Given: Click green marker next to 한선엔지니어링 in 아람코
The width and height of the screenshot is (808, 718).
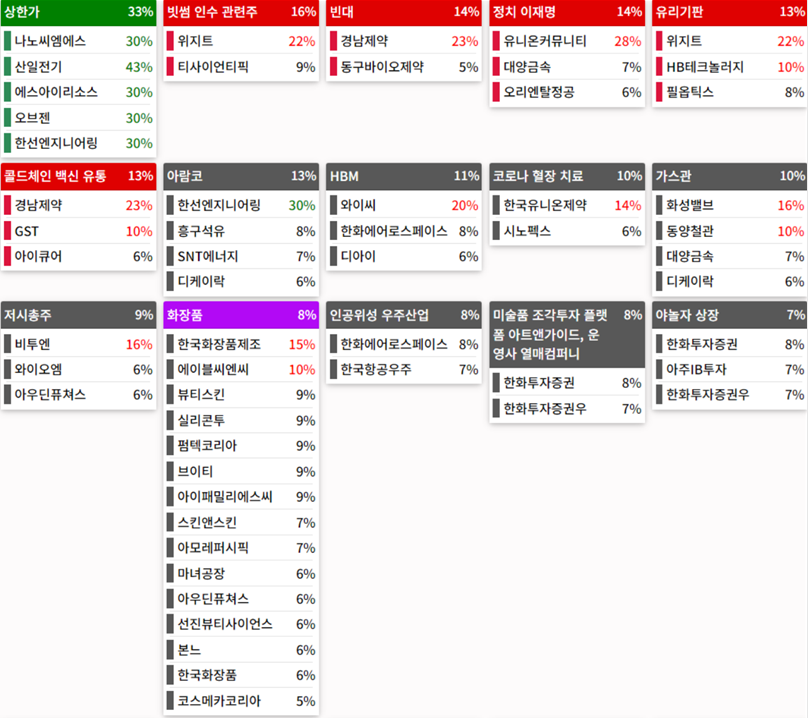Looking at the screenshot, I should pyautogui.click(x=172, y=202).
